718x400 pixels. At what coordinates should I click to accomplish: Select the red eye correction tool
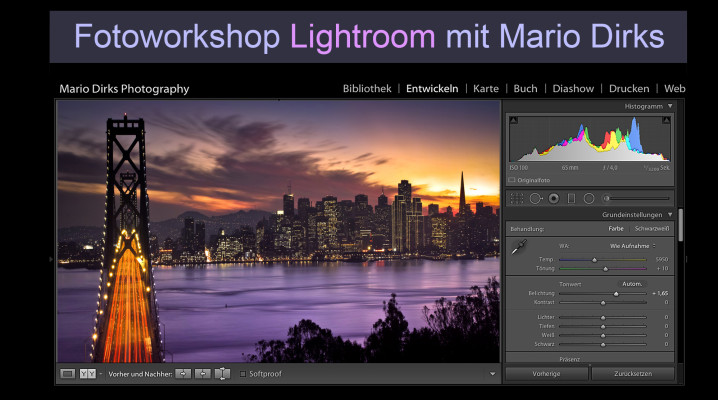pos(554,199)
